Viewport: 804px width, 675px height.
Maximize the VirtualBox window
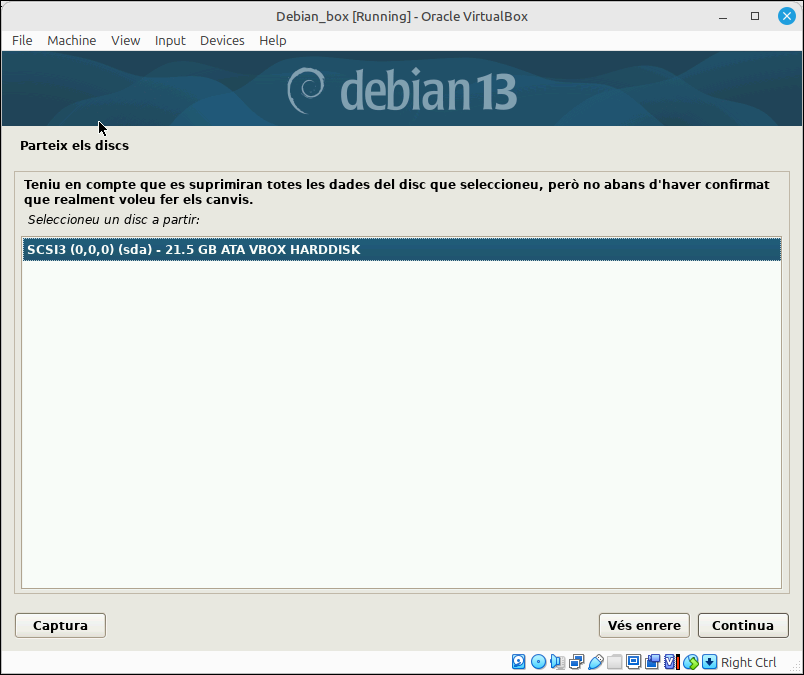(x=755, y=16)
